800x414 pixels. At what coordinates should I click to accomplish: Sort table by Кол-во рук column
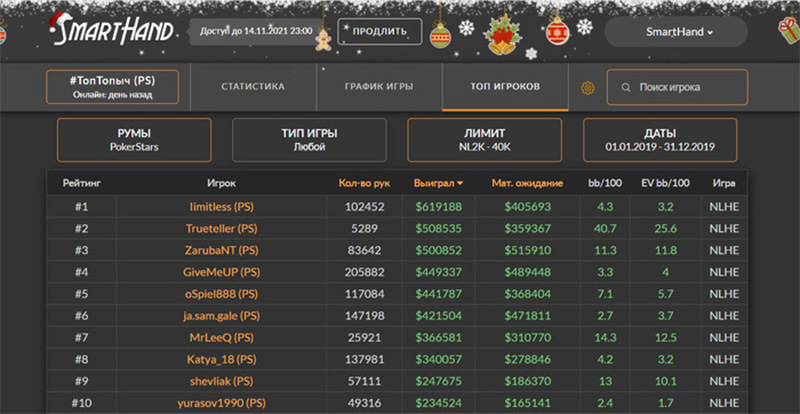pyautogui.click(x=362, y=184)
